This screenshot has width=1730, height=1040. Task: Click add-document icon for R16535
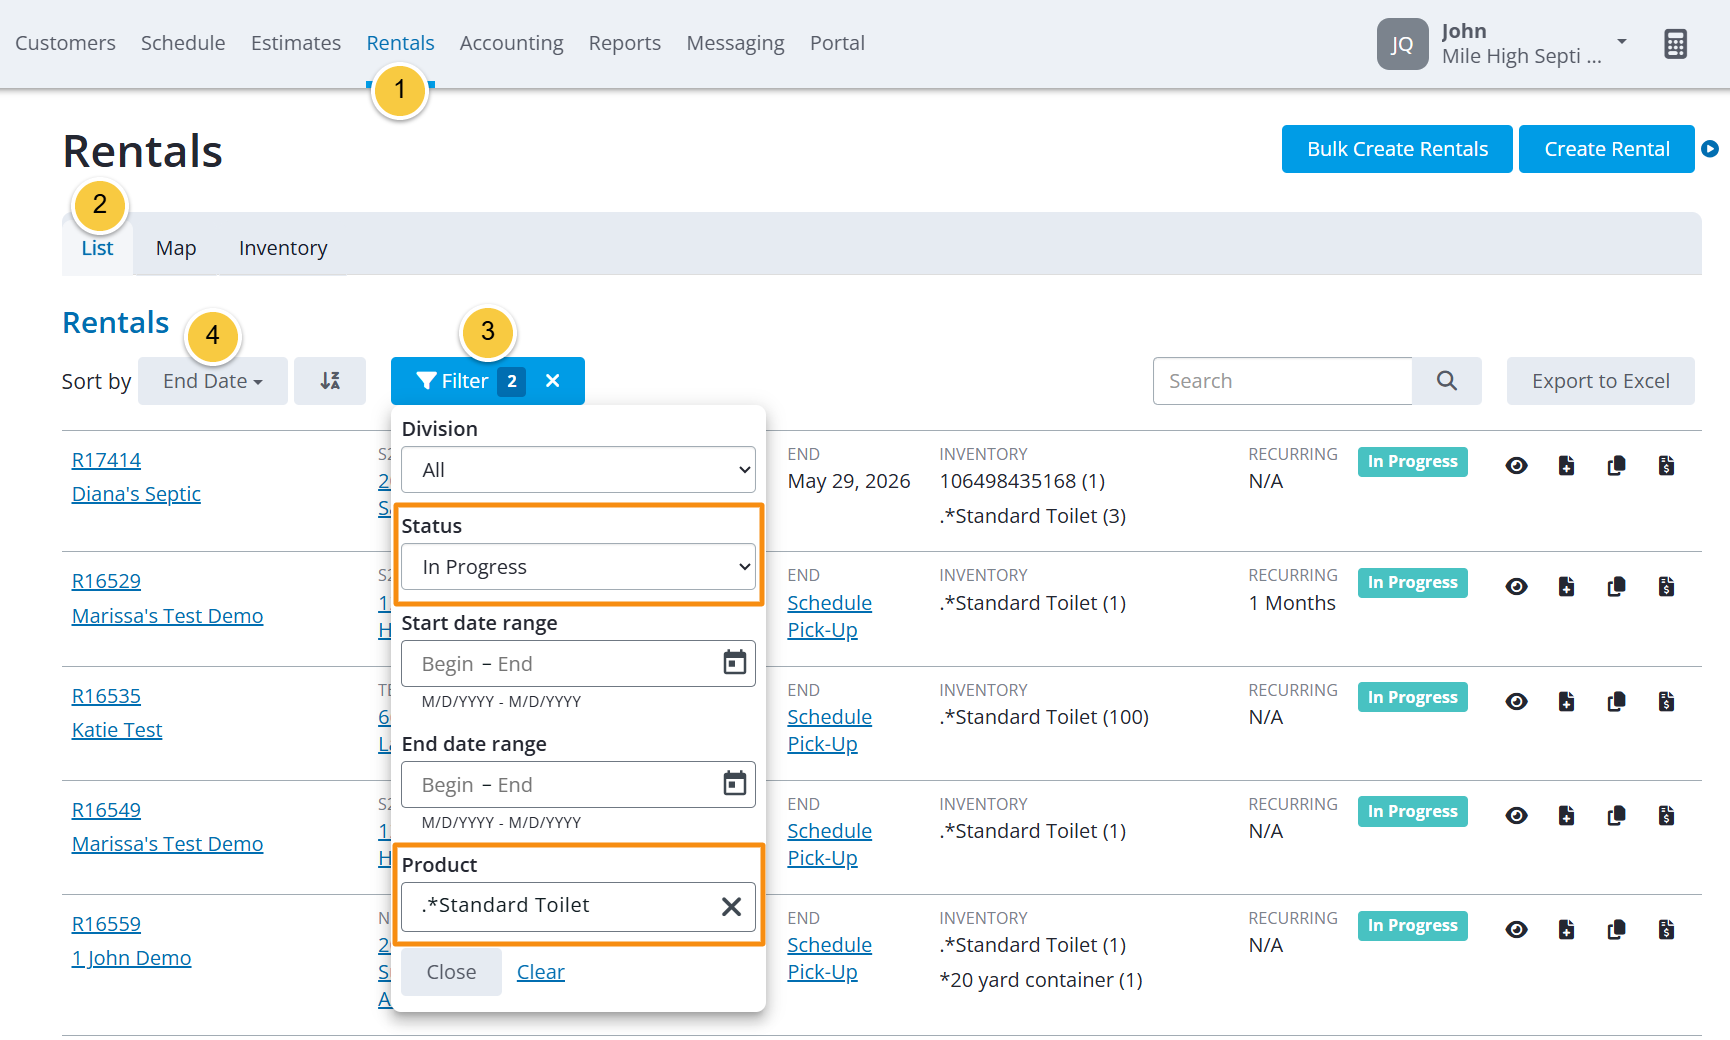pos(1567,702)
